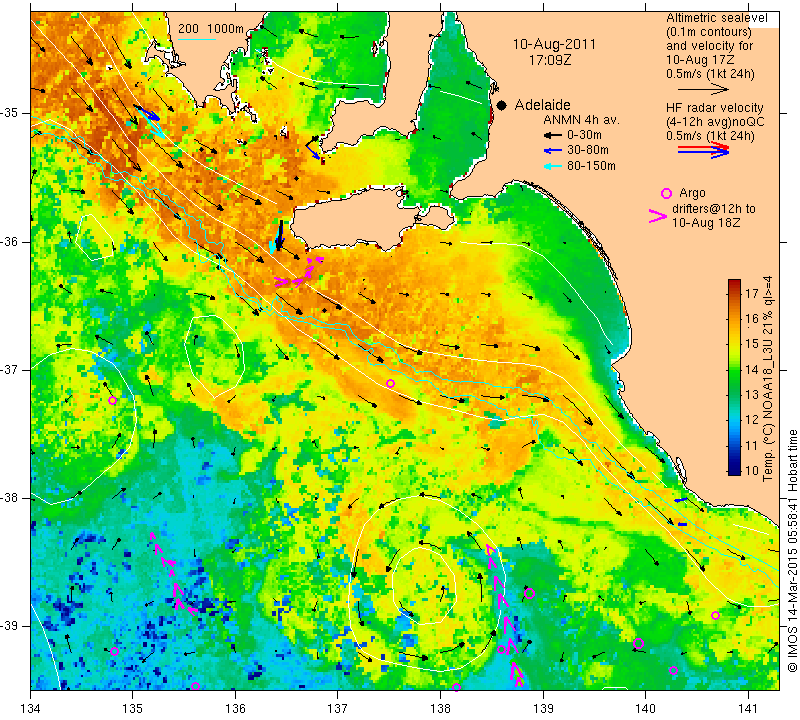Click the date 10-Aug-2011 text
This screenshot has width=800, height=720.
[x=554, y=44]
